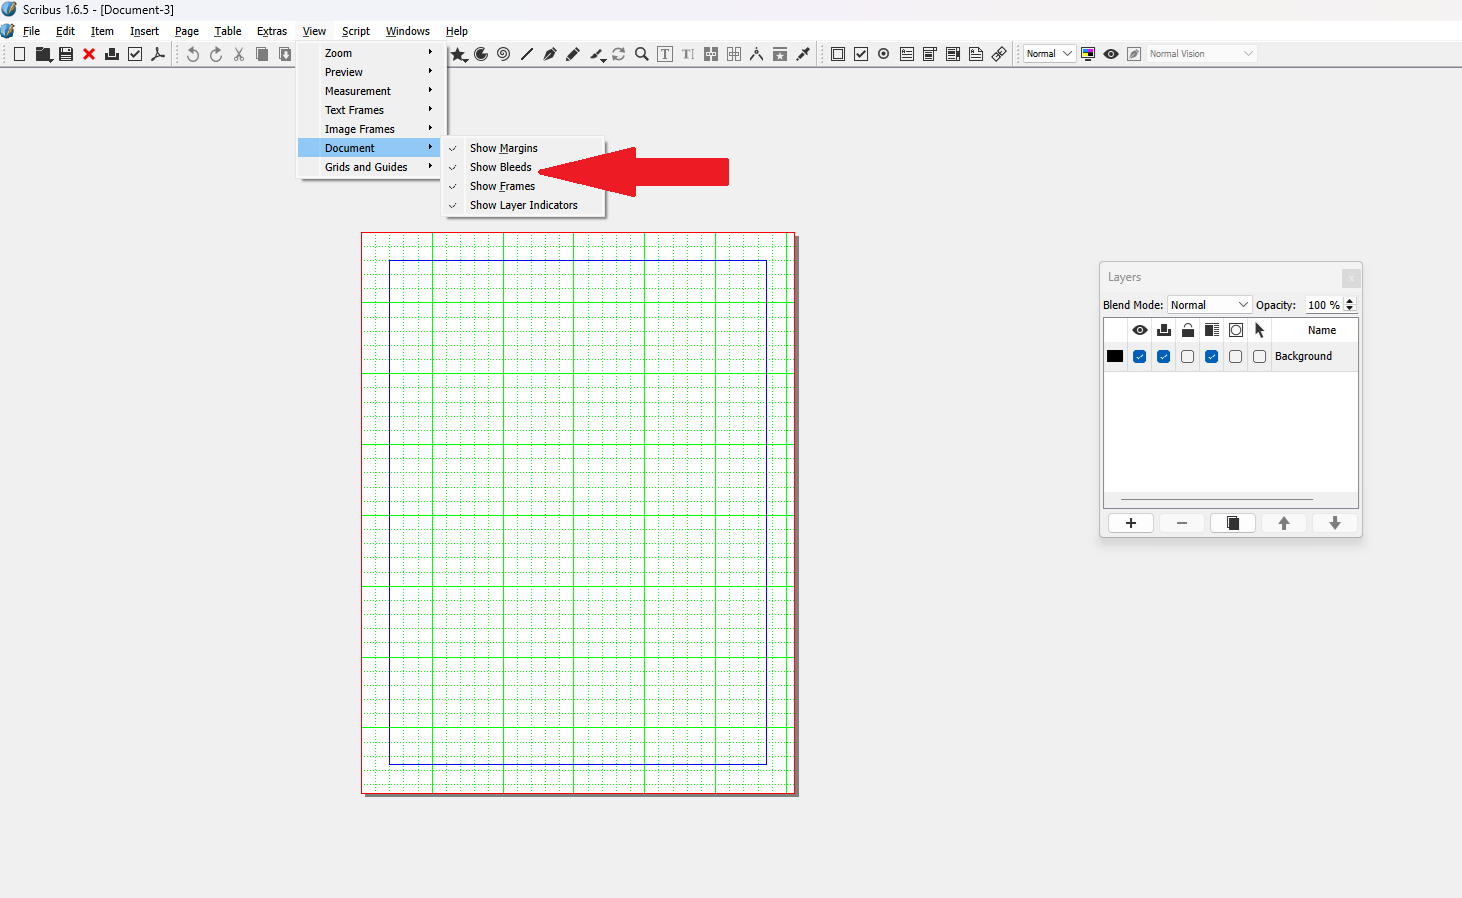Choose the Bezier Curve pen tool
This screenshot has height=898, width=1462.
click(x=550, y=54)
